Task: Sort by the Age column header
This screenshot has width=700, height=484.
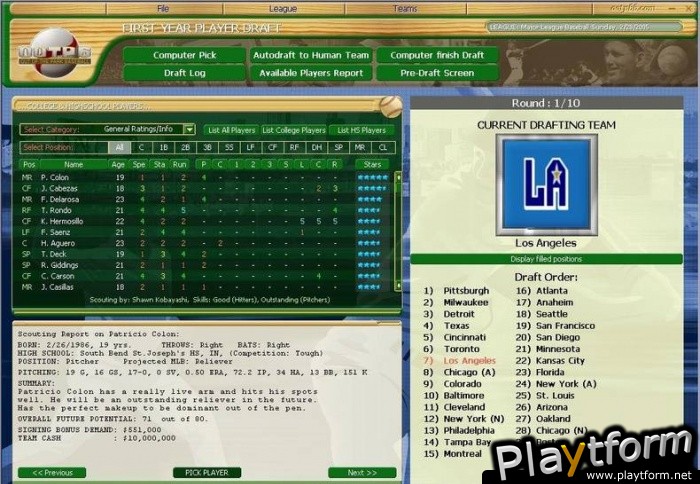Action: click(118, 165)
